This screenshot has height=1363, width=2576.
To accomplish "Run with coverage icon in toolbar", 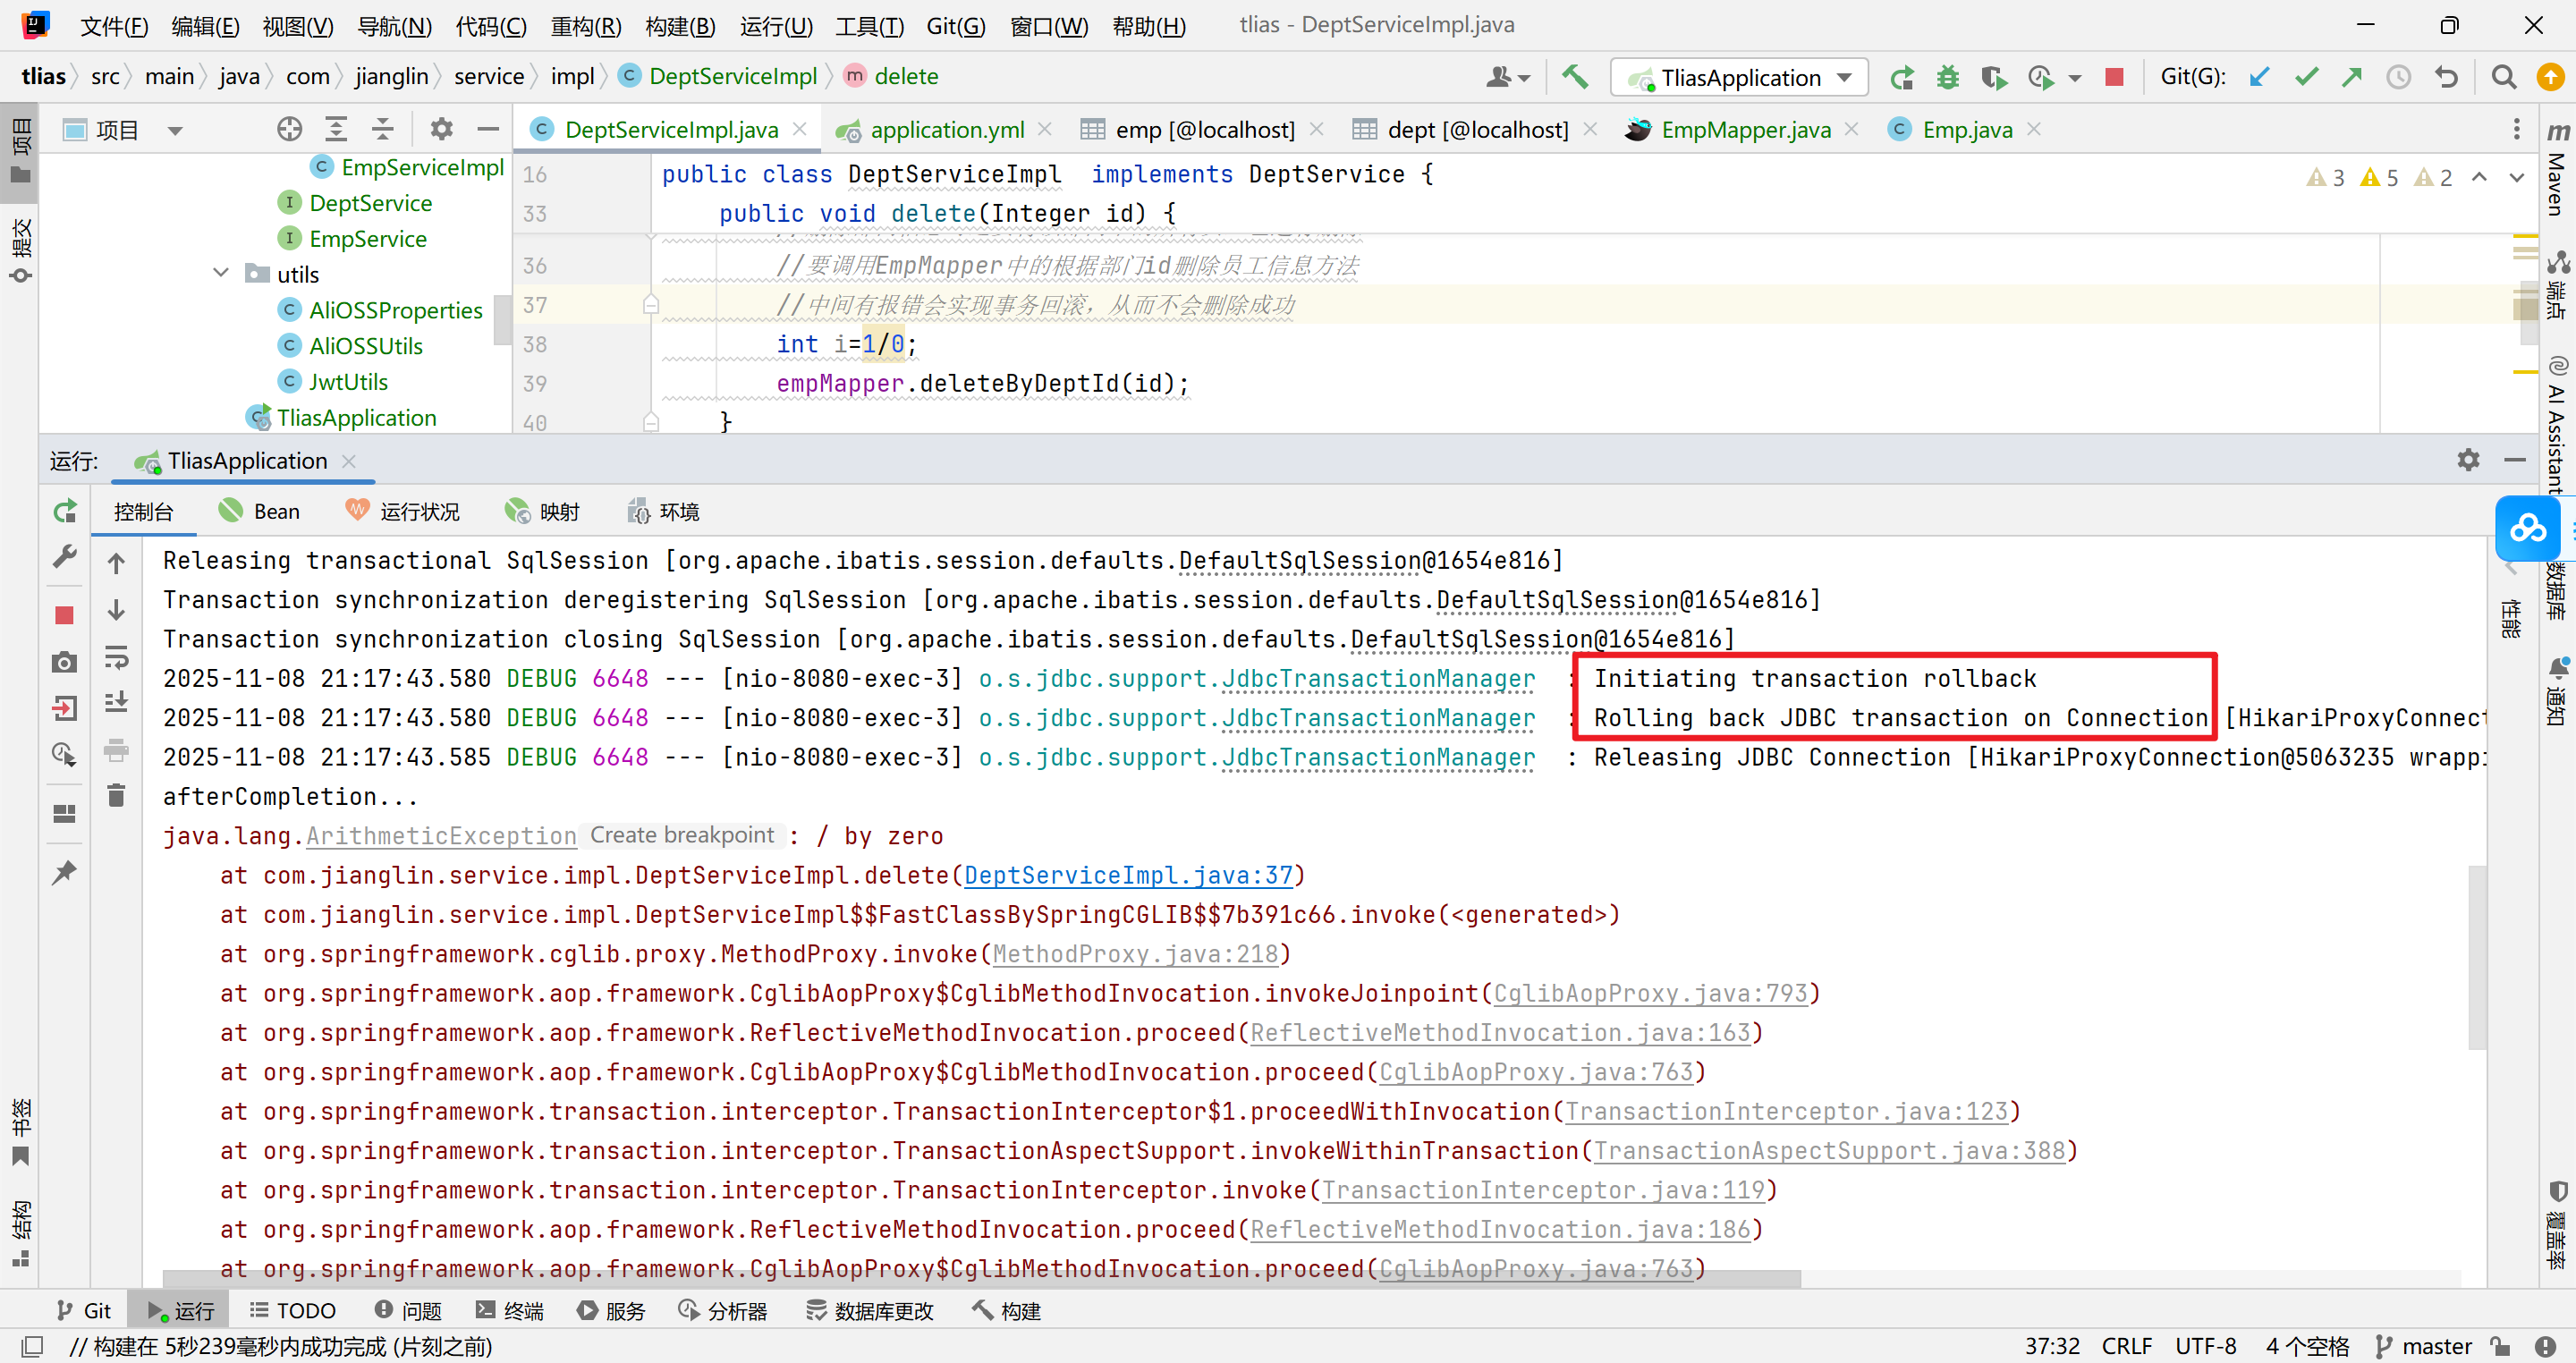I will click(1993, 77).
